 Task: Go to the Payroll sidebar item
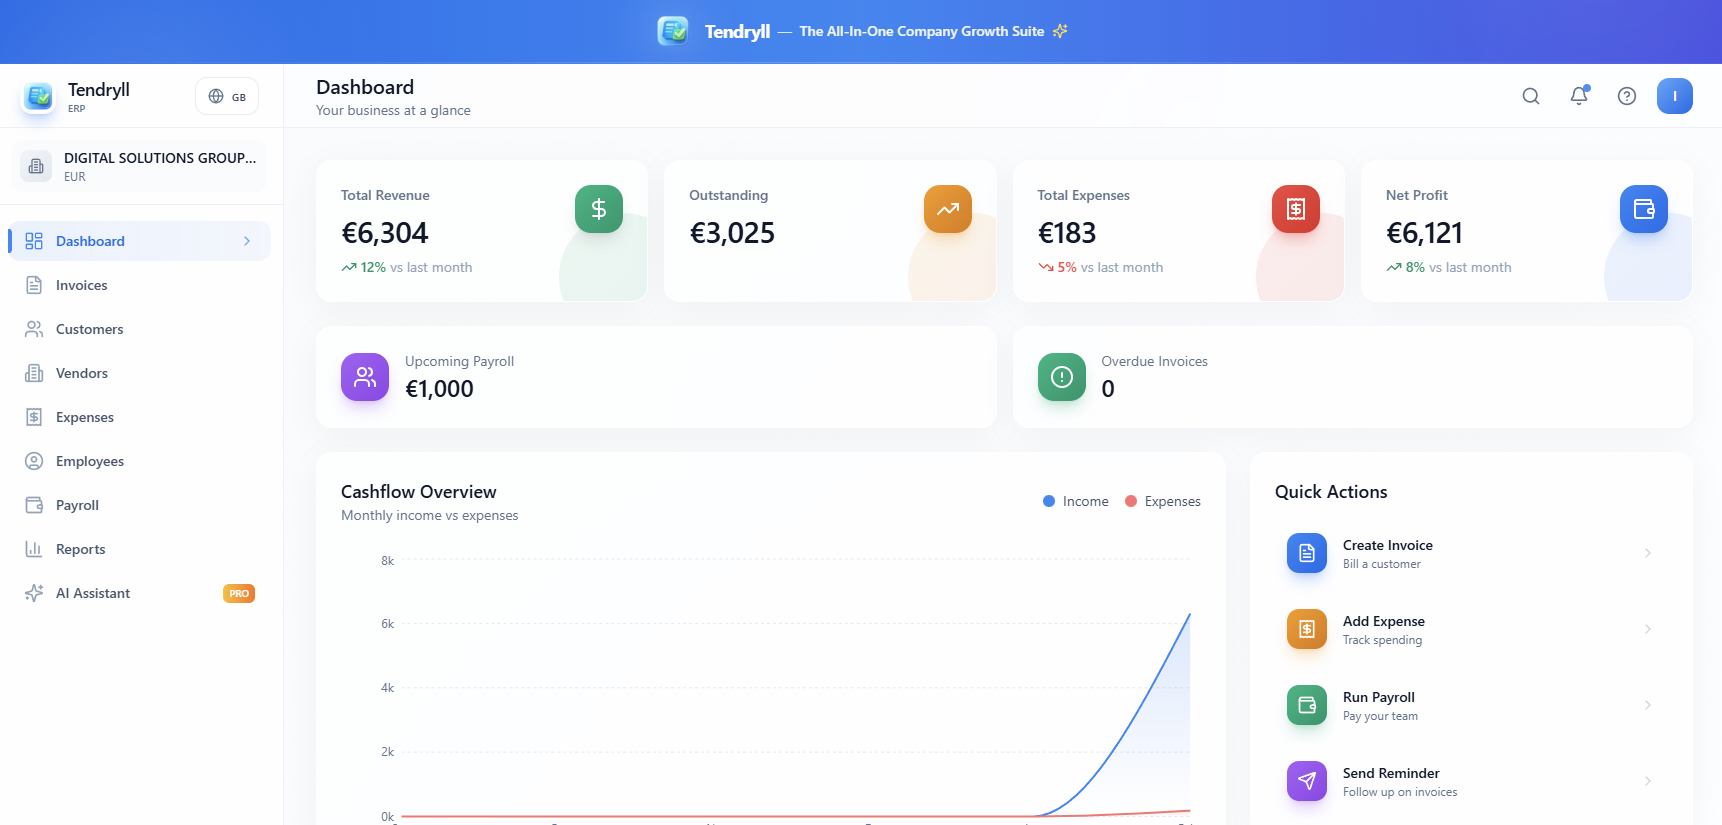tap(78, 505)
